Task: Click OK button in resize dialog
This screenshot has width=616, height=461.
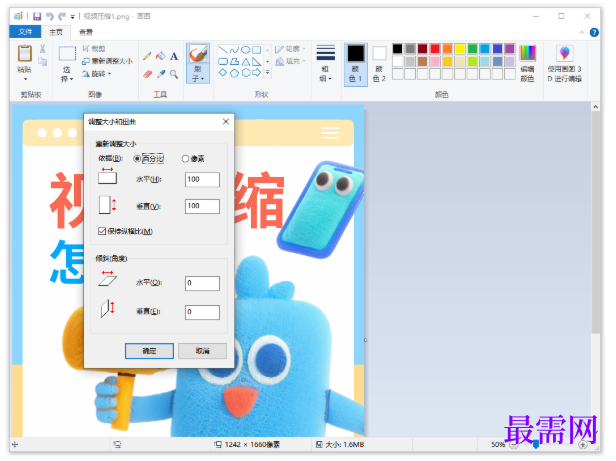Action: pyautogui.click(x=149, y=351)
